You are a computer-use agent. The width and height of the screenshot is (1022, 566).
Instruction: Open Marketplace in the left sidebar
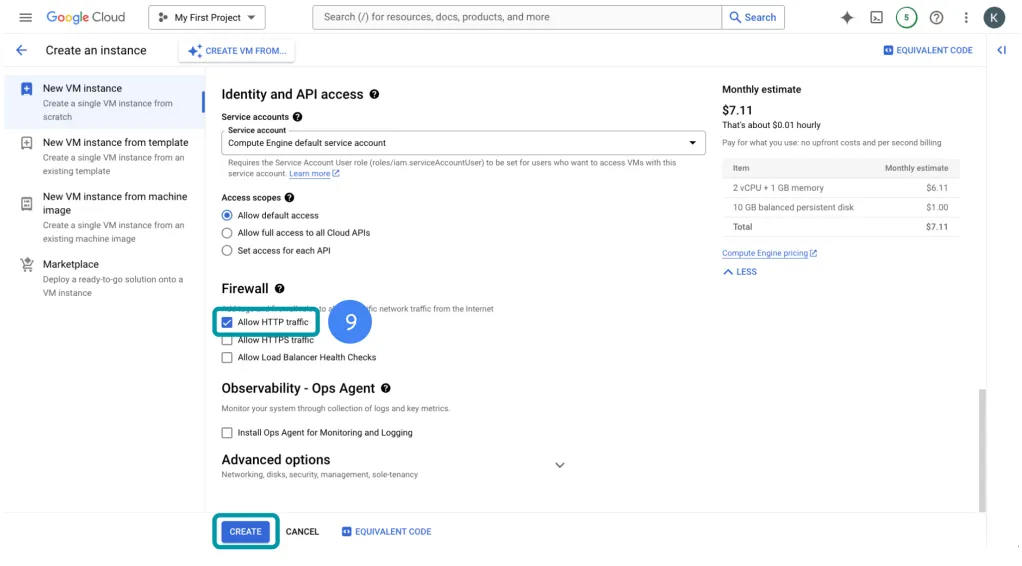coord(70,265)
